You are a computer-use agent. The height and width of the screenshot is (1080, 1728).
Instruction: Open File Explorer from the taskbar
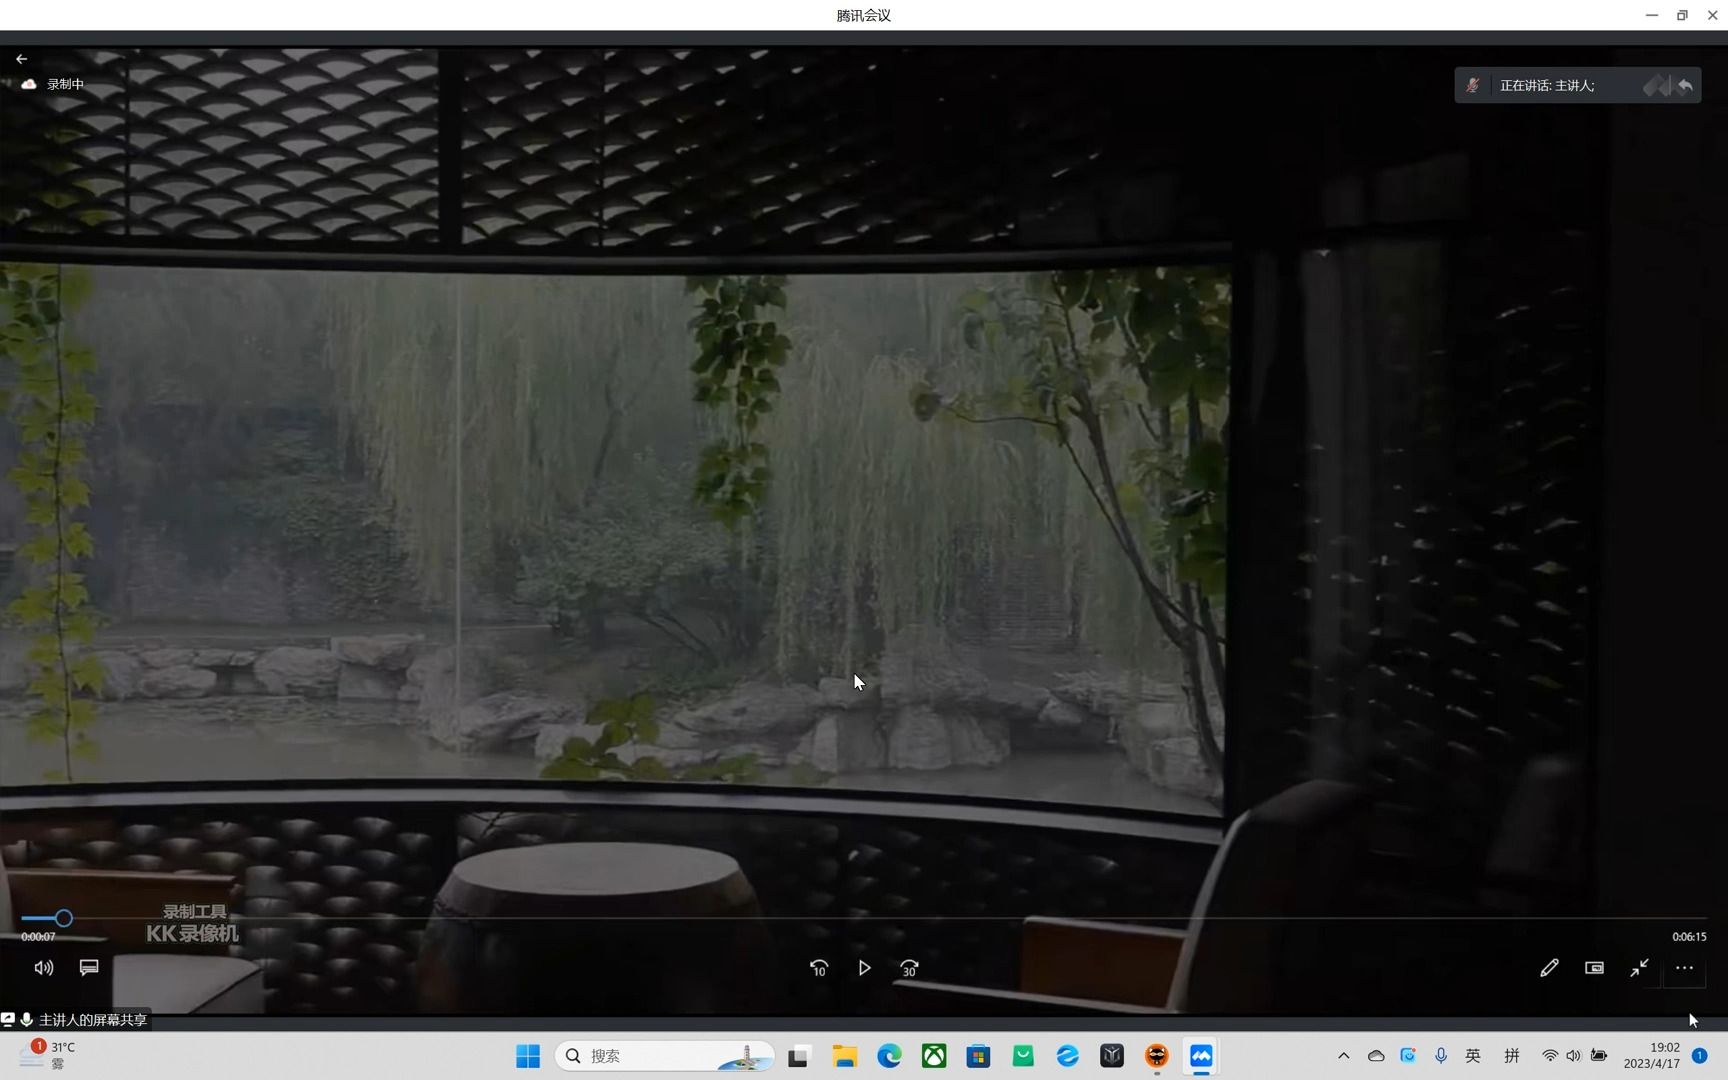click(x=845, y=1056)
